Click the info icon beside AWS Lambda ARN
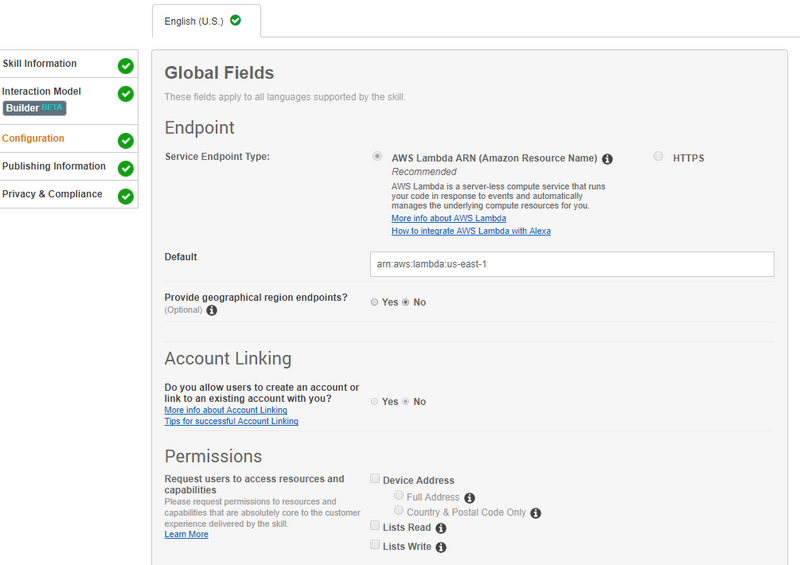This screenshot has height=565, width=800. tap(607, 159)
